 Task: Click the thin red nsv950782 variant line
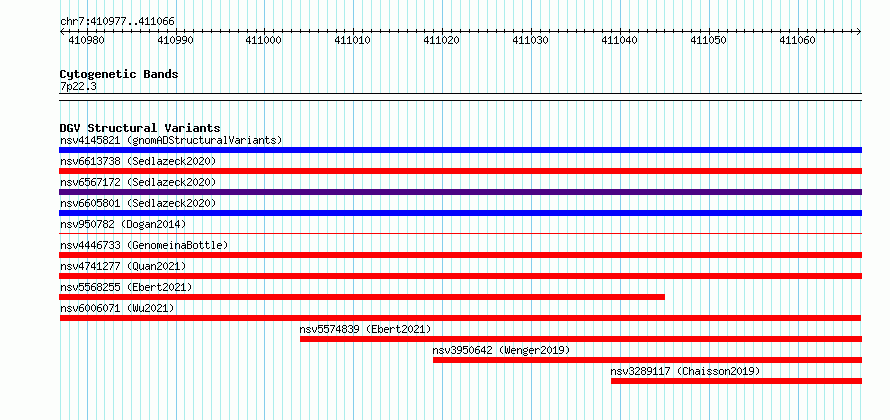[x=460, y=233]
